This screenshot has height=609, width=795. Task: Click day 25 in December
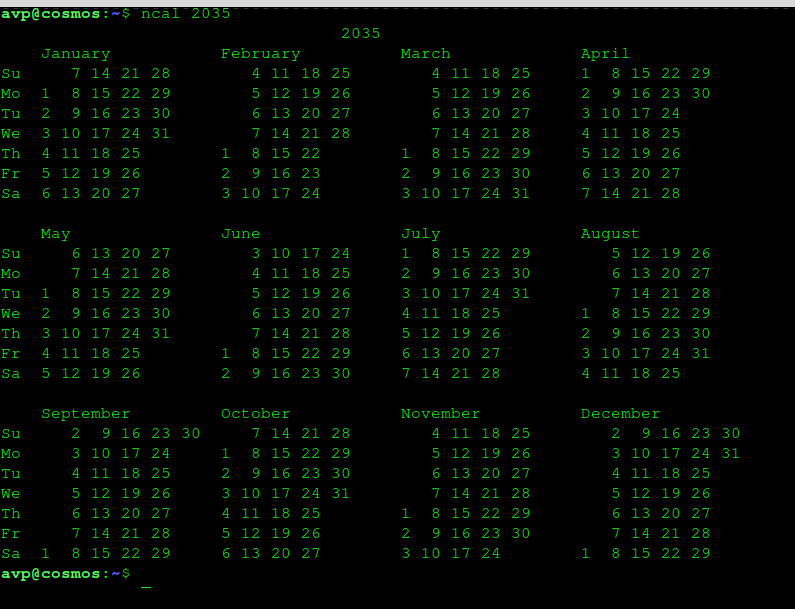pyautogui.click(x=701, y=474)
